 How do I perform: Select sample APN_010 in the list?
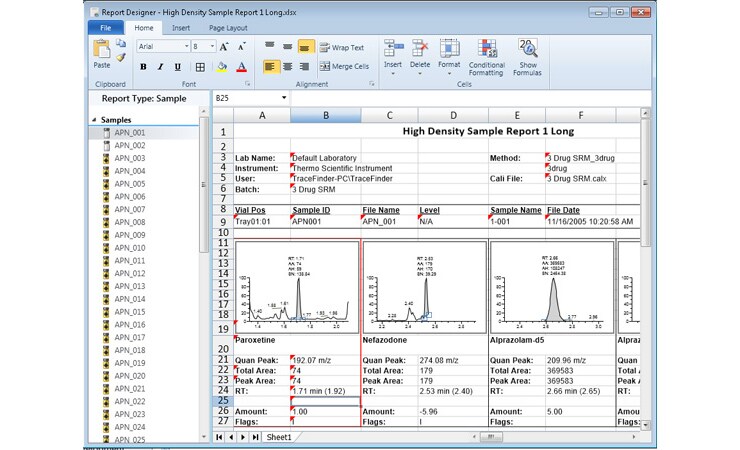click(x=129, y=248)
